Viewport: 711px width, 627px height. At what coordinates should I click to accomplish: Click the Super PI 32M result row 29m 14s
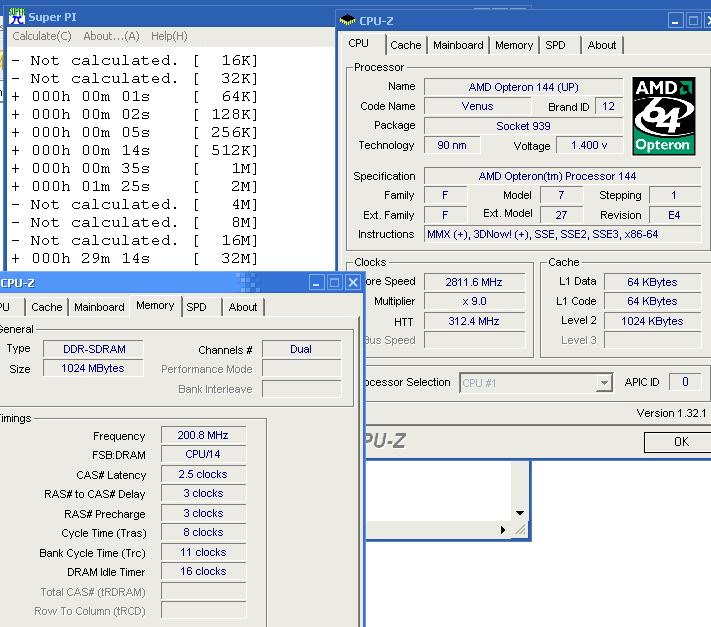click(134, 258)
